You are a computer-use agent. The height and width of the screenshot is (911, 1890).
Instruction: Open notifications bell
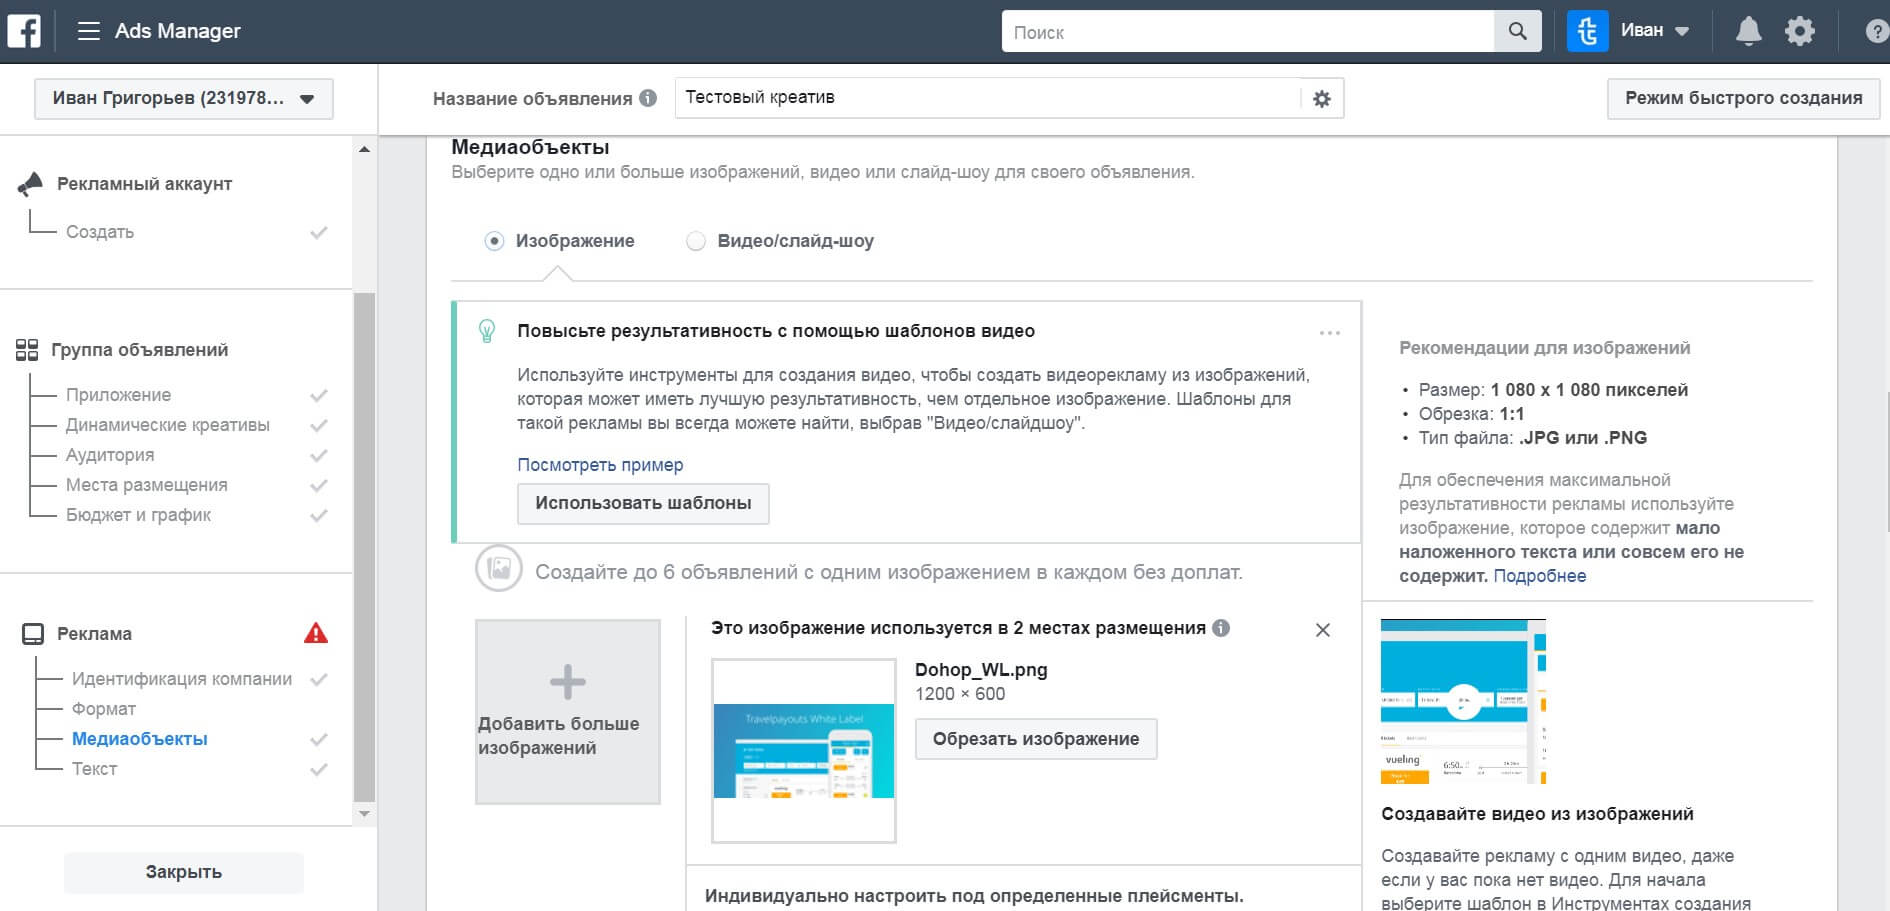coord(1748,31)
